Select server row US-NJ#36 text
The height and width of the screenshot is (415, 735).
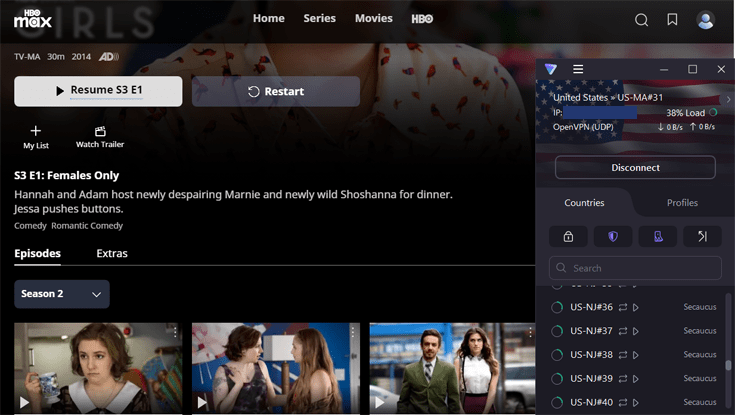(591, 307)
